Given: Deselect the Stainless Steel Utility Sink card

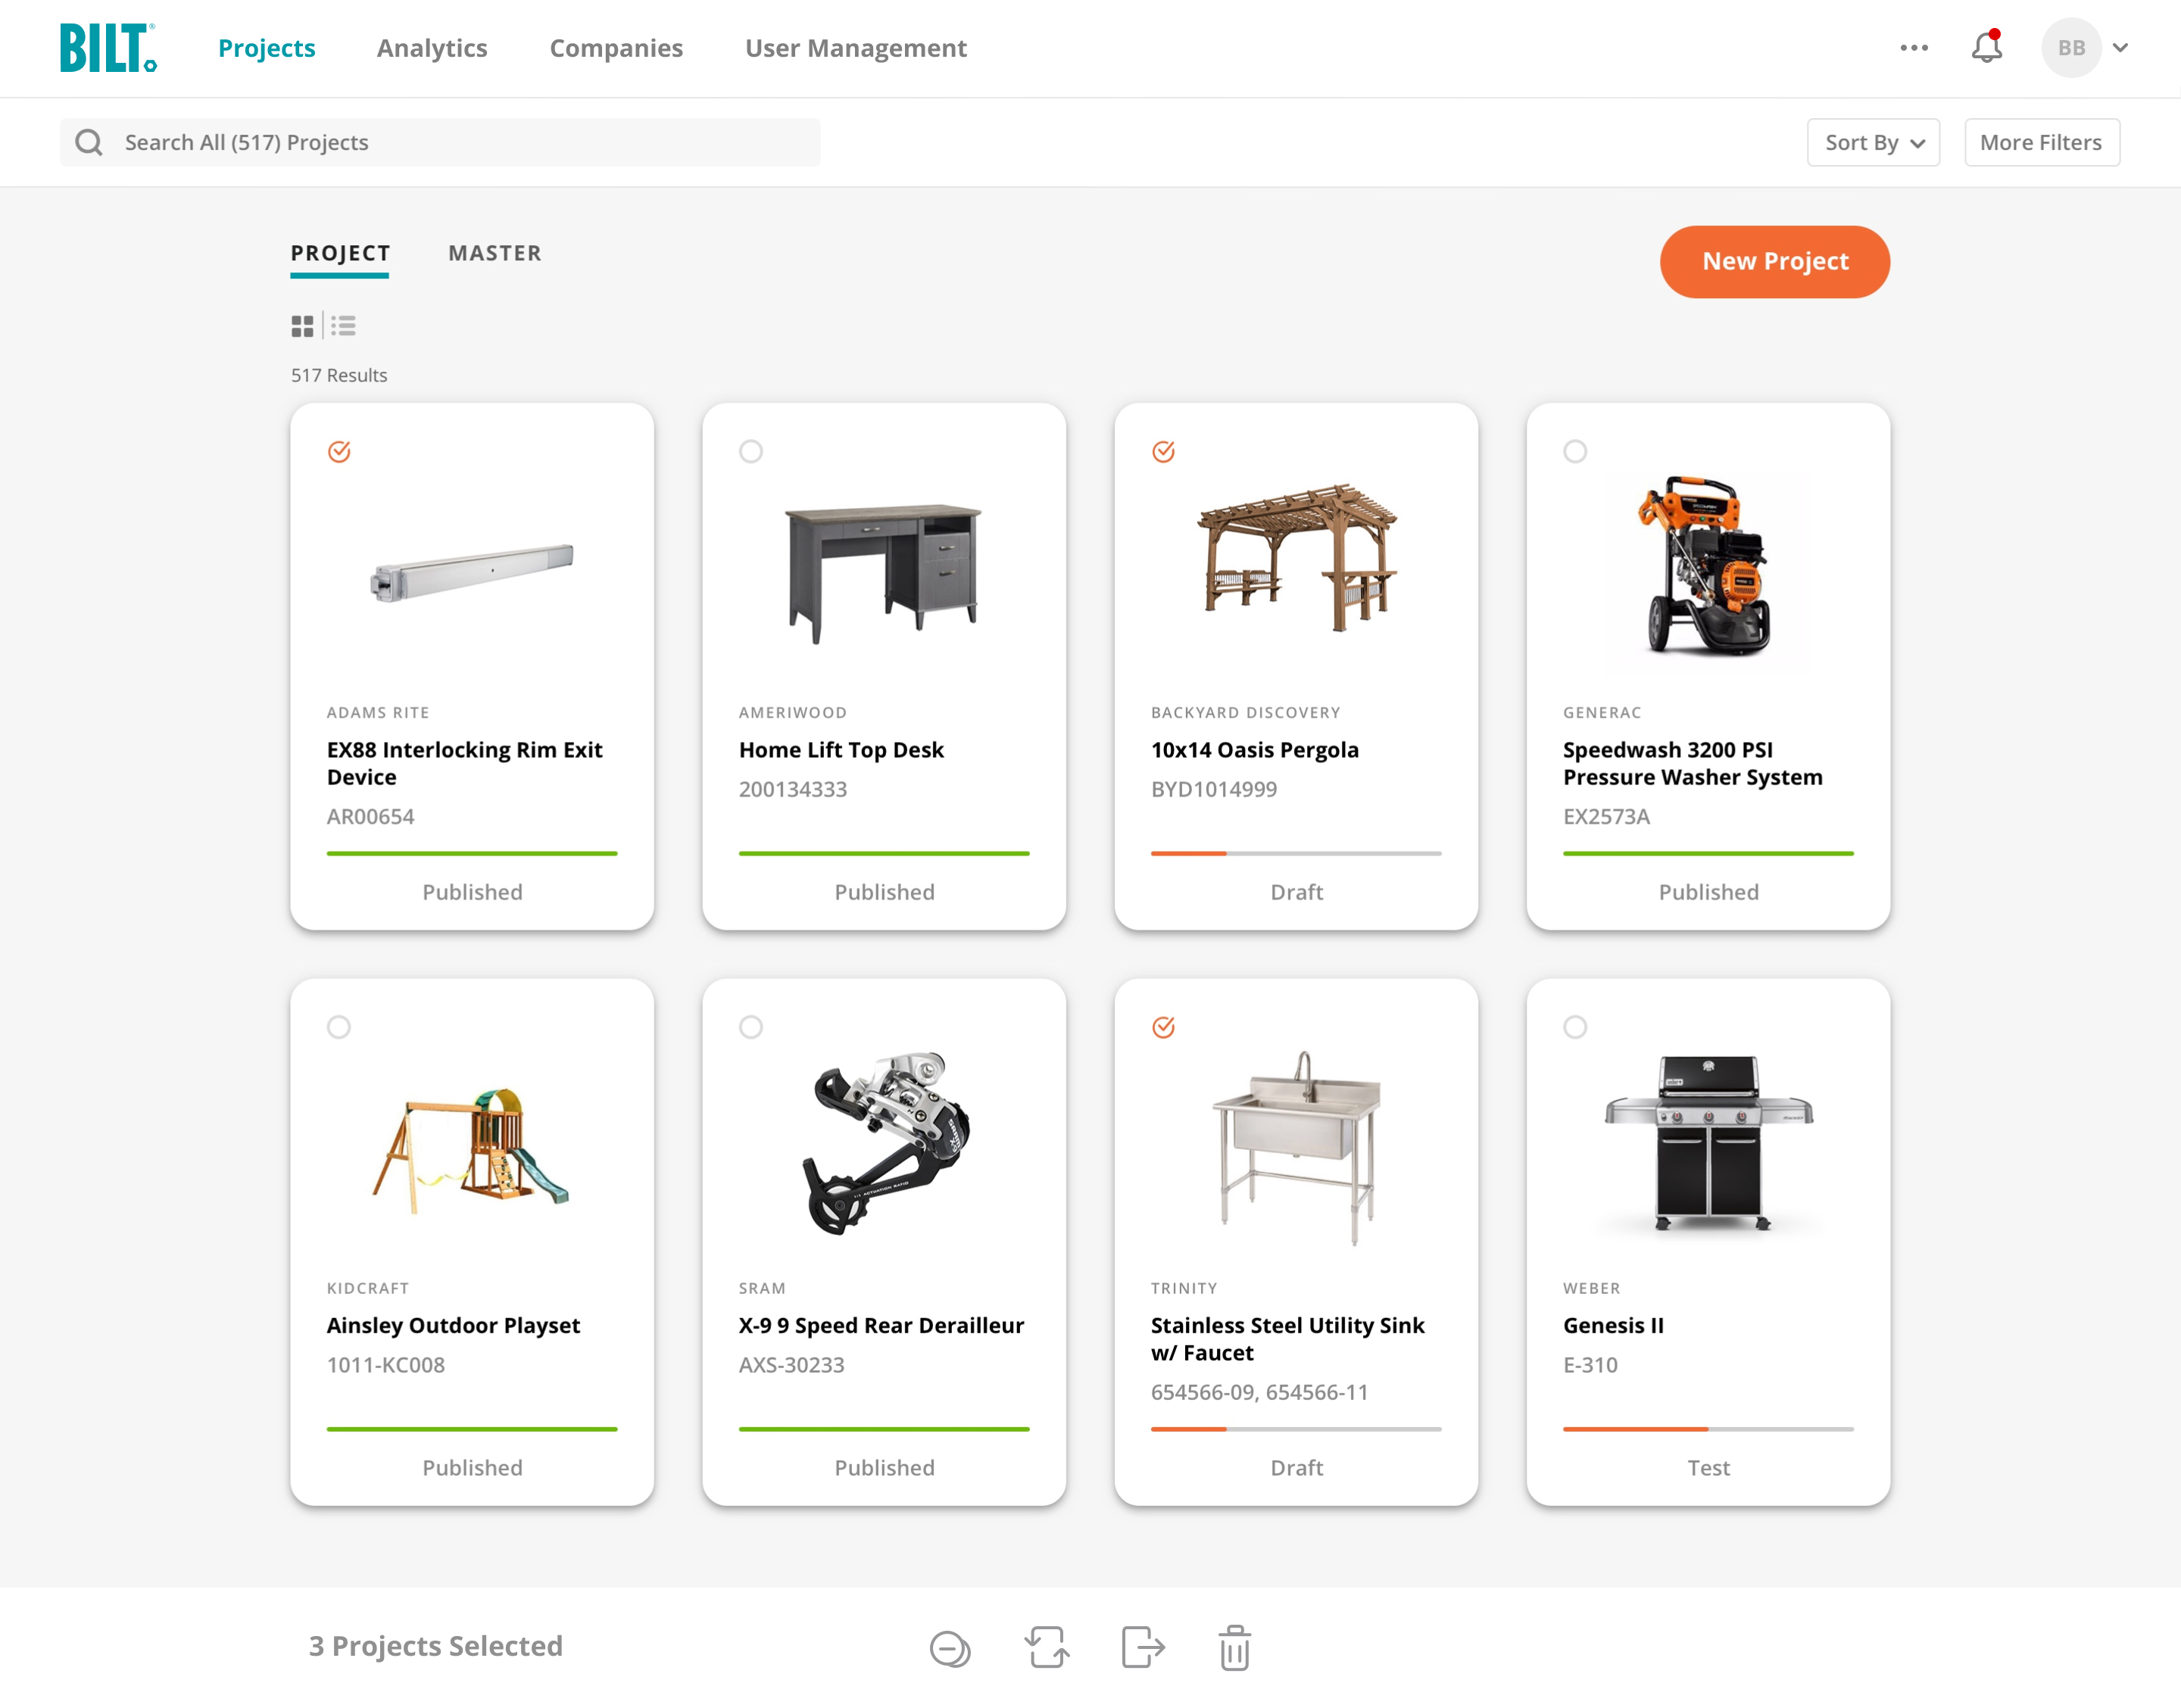Looking at the screenshot, I should point(1163,1027).
